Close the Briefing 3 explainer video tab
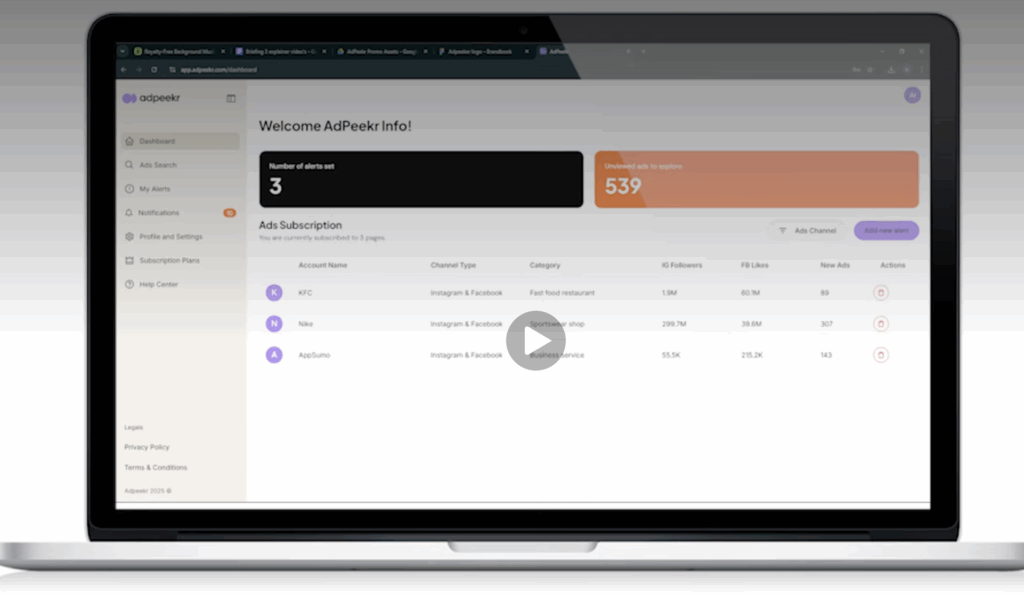This screenshot has width=1024, height=595. click(324, 51)
